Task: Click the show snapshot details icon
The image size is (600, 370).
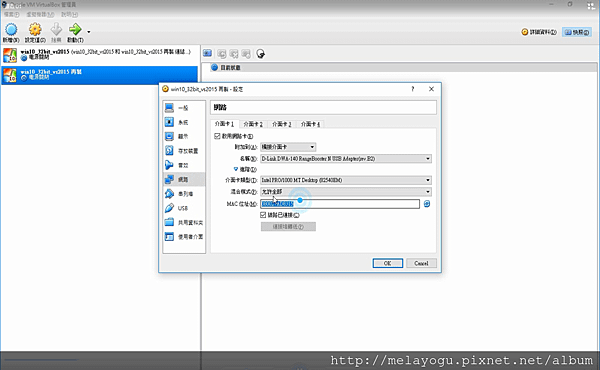Action: point(246,54)
